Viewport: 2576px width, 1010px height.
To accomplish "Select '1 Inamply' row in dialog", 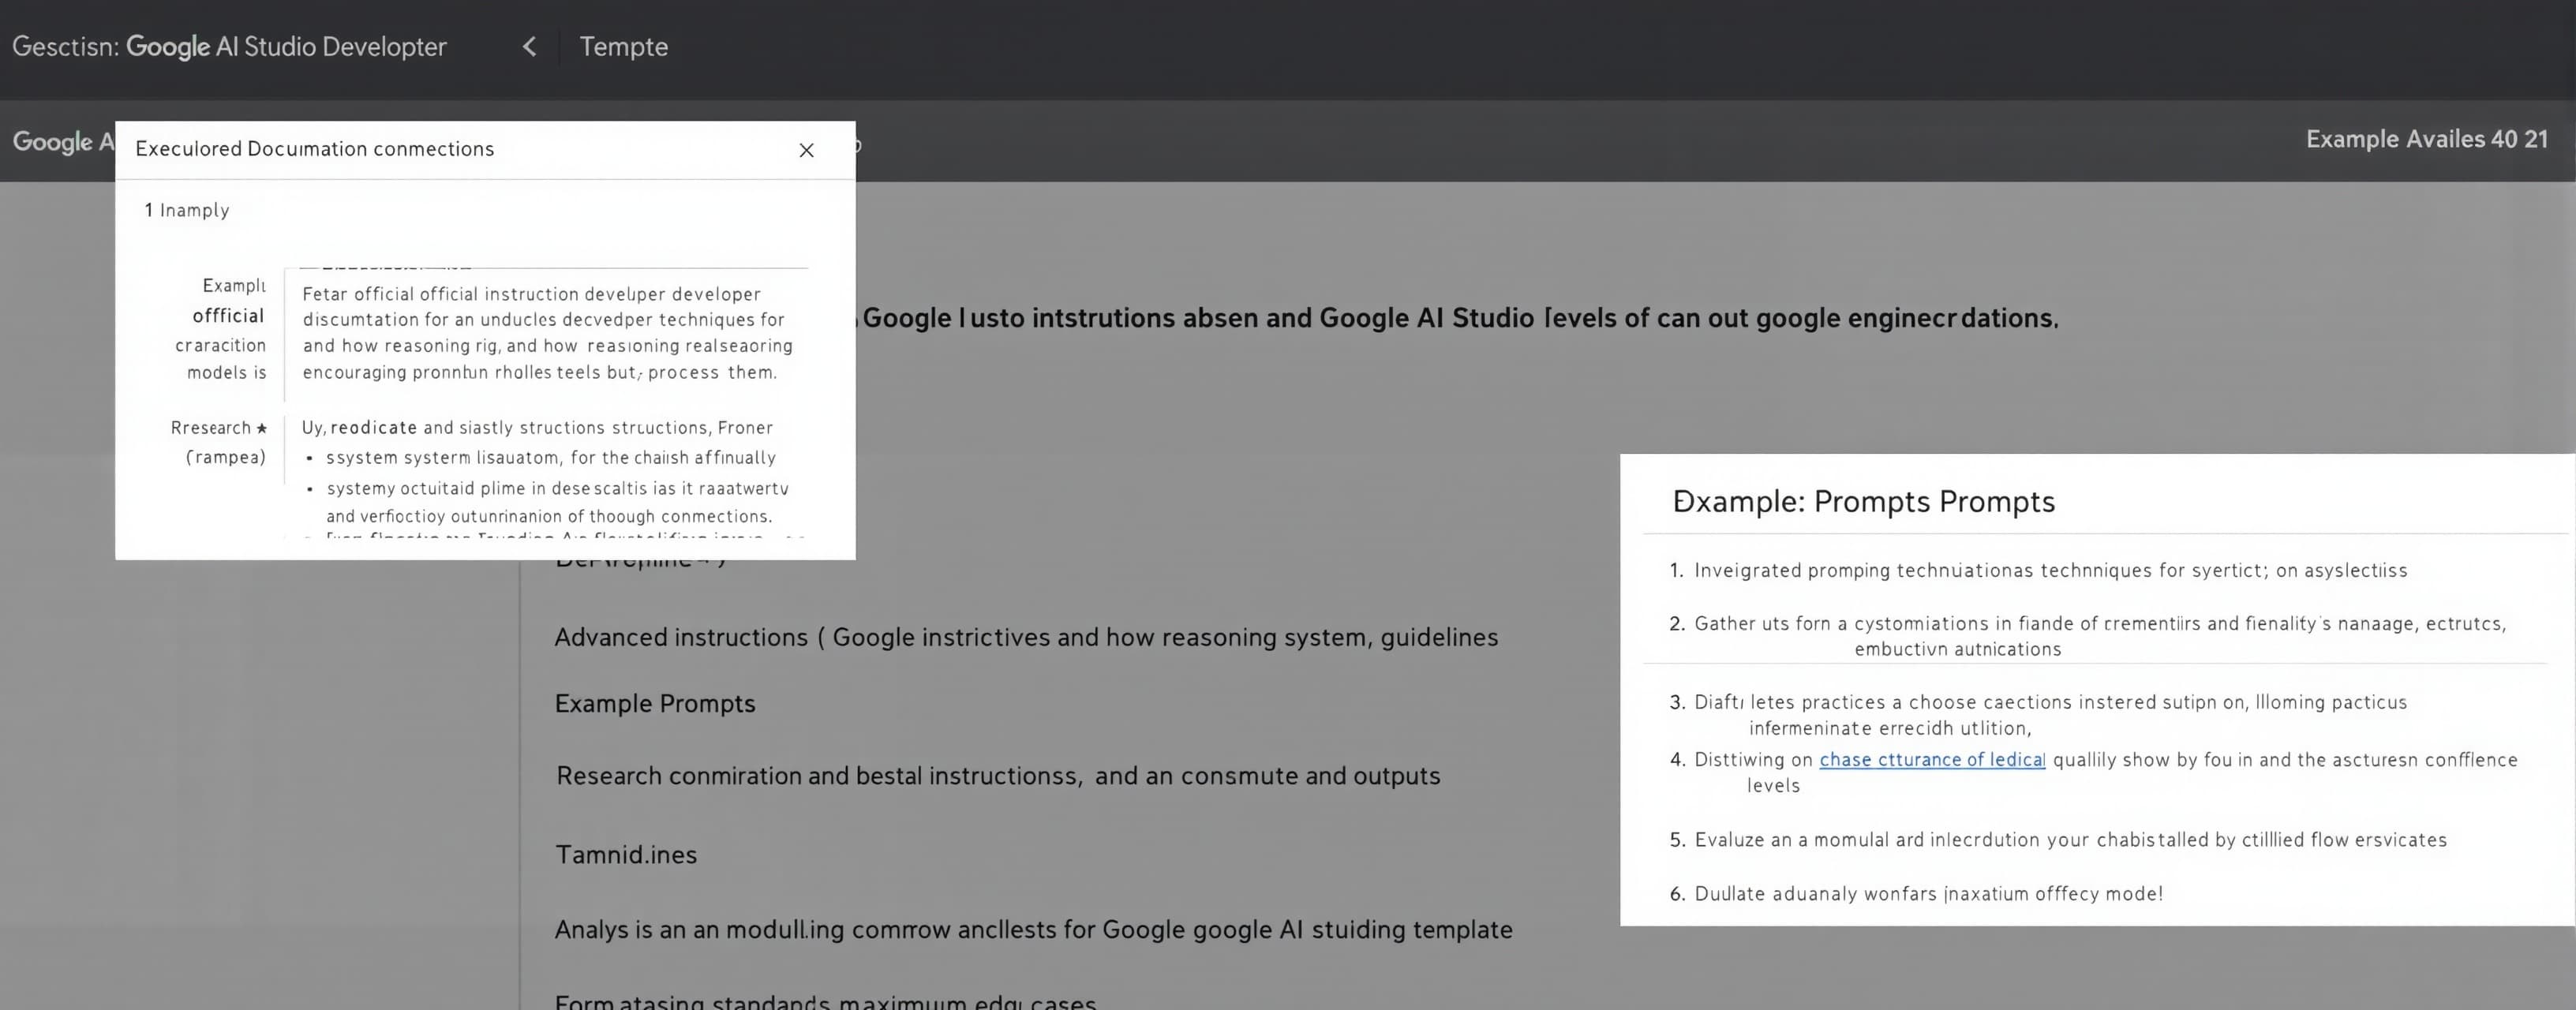I will 187,210.
